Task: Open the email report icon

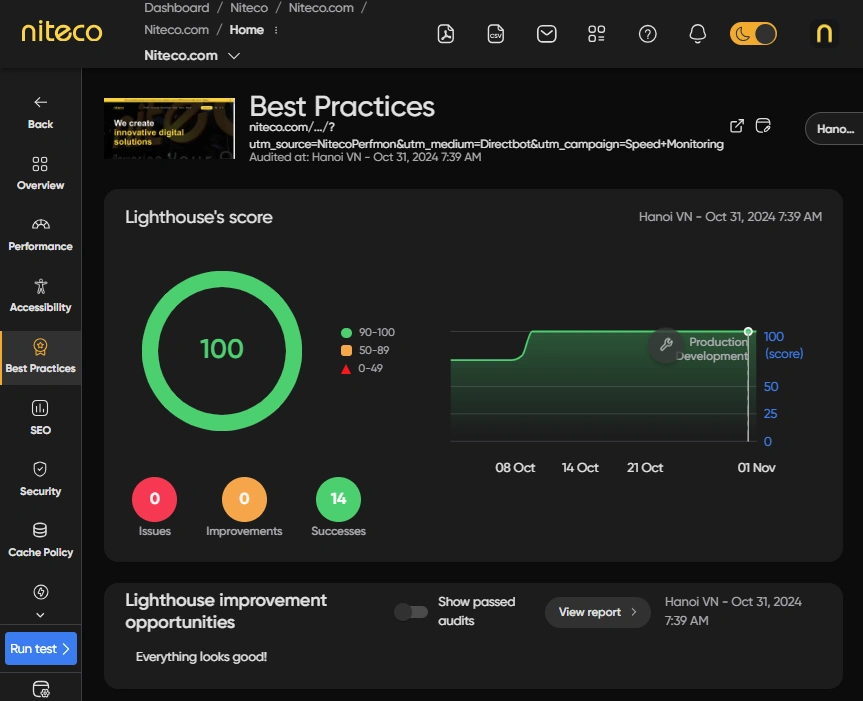Action: [x=547, y=34]
